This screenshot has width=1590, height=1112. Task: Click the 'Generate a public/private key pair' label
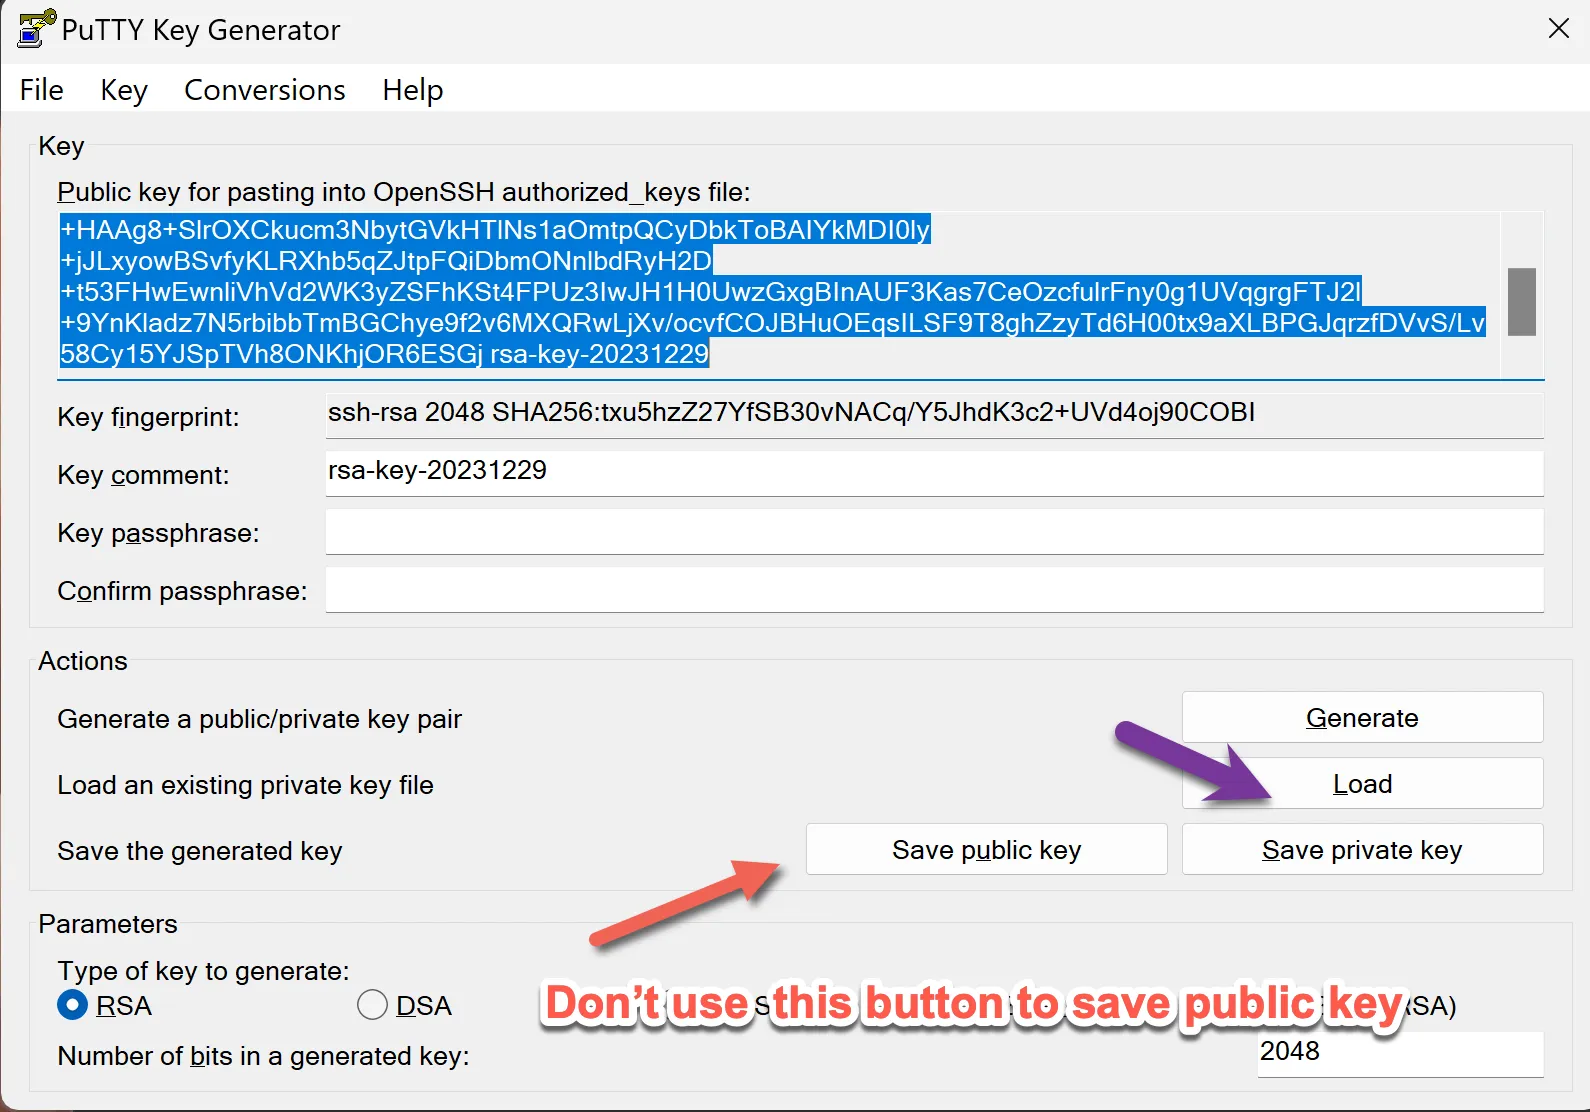(259, 719)
